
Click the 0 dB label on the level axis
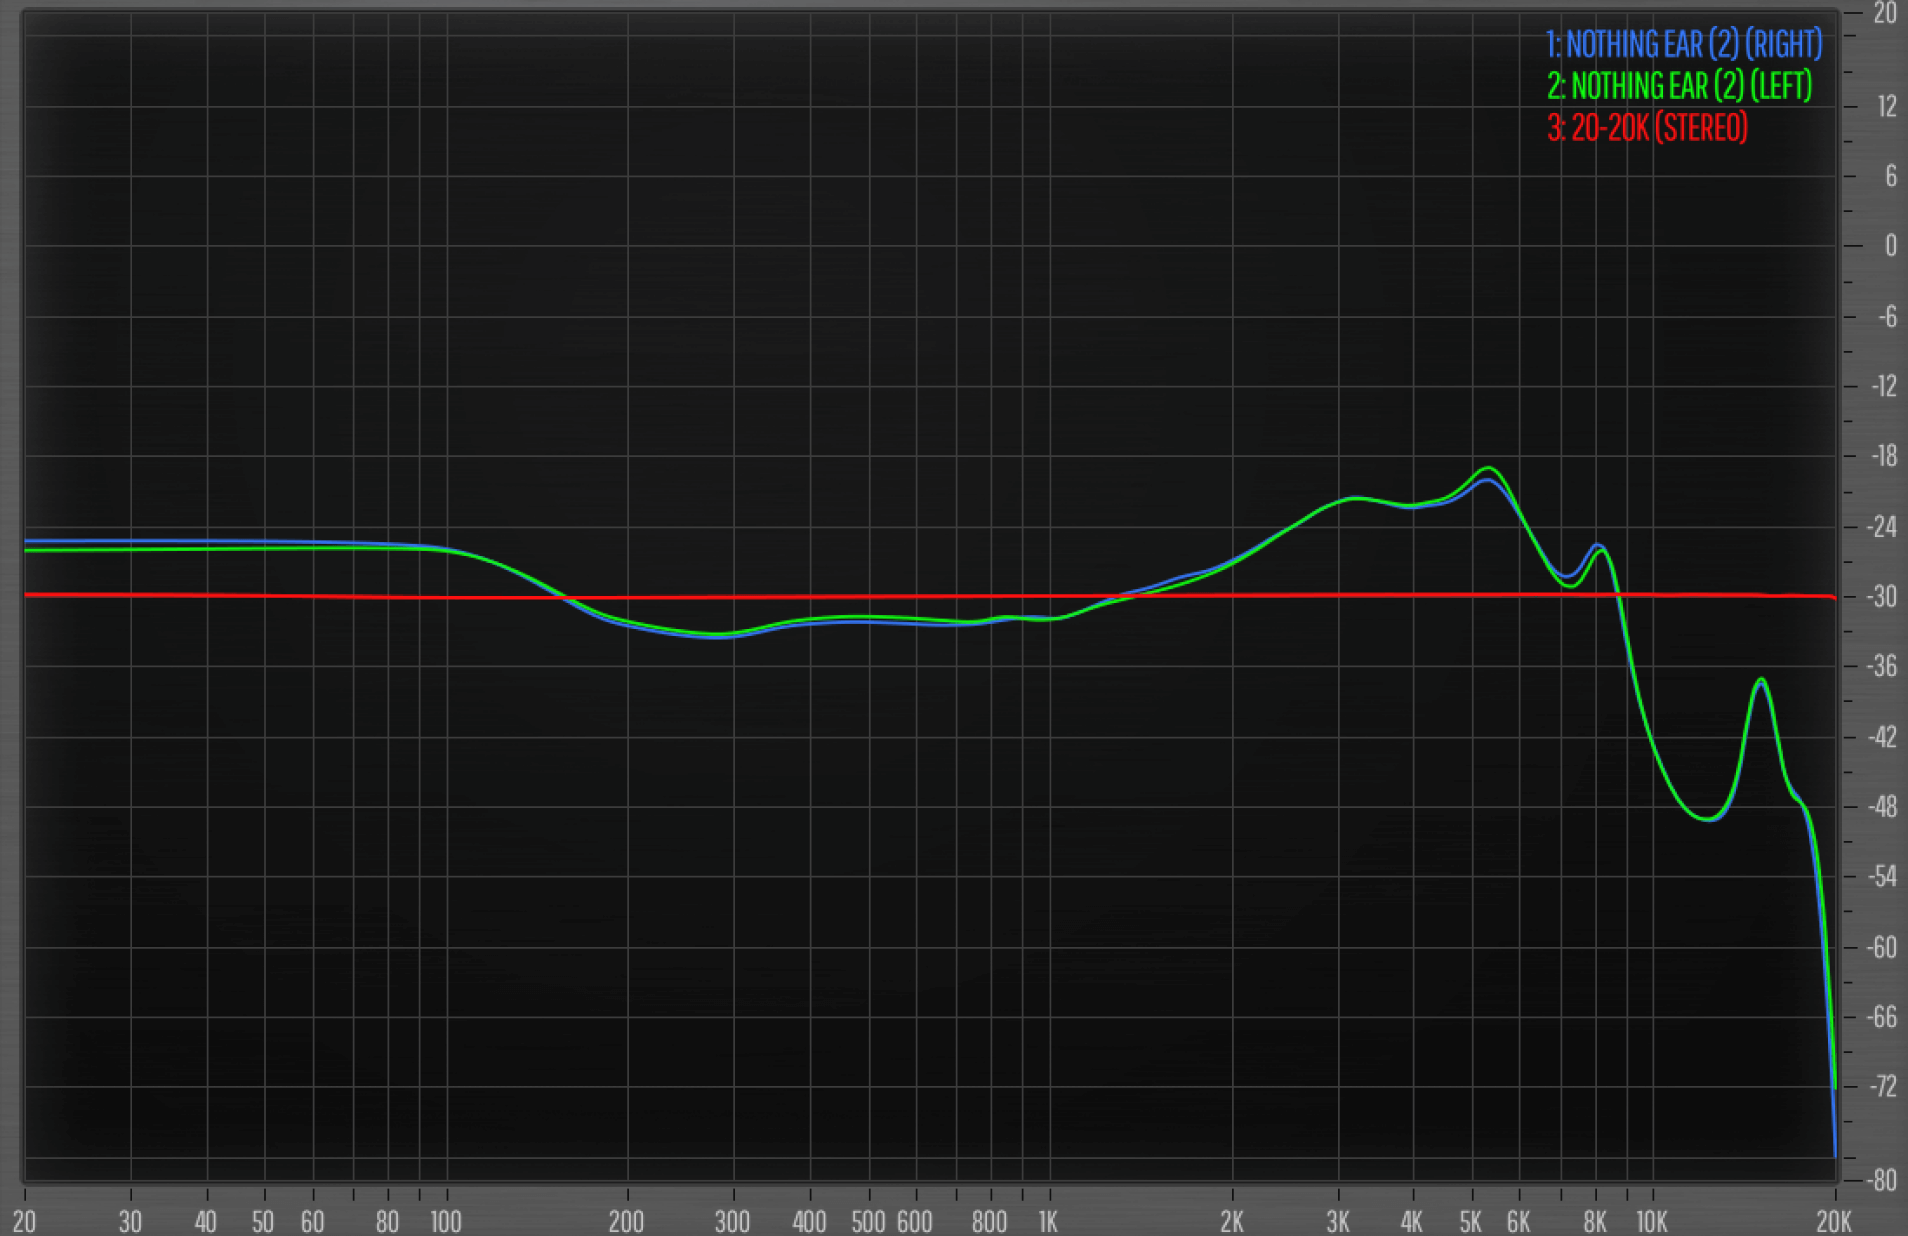(x=1889, y=246)
